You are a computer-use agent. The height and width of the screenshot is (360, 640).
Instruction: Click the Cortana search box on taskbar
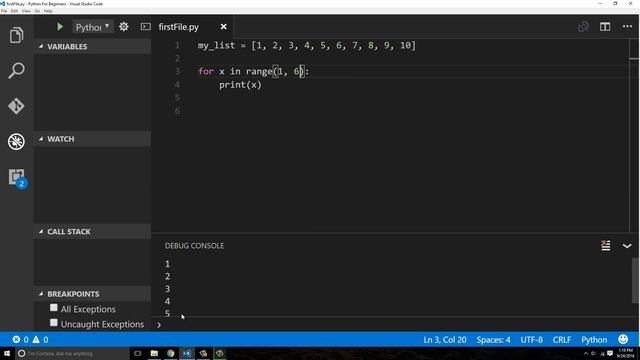[73, 353]
